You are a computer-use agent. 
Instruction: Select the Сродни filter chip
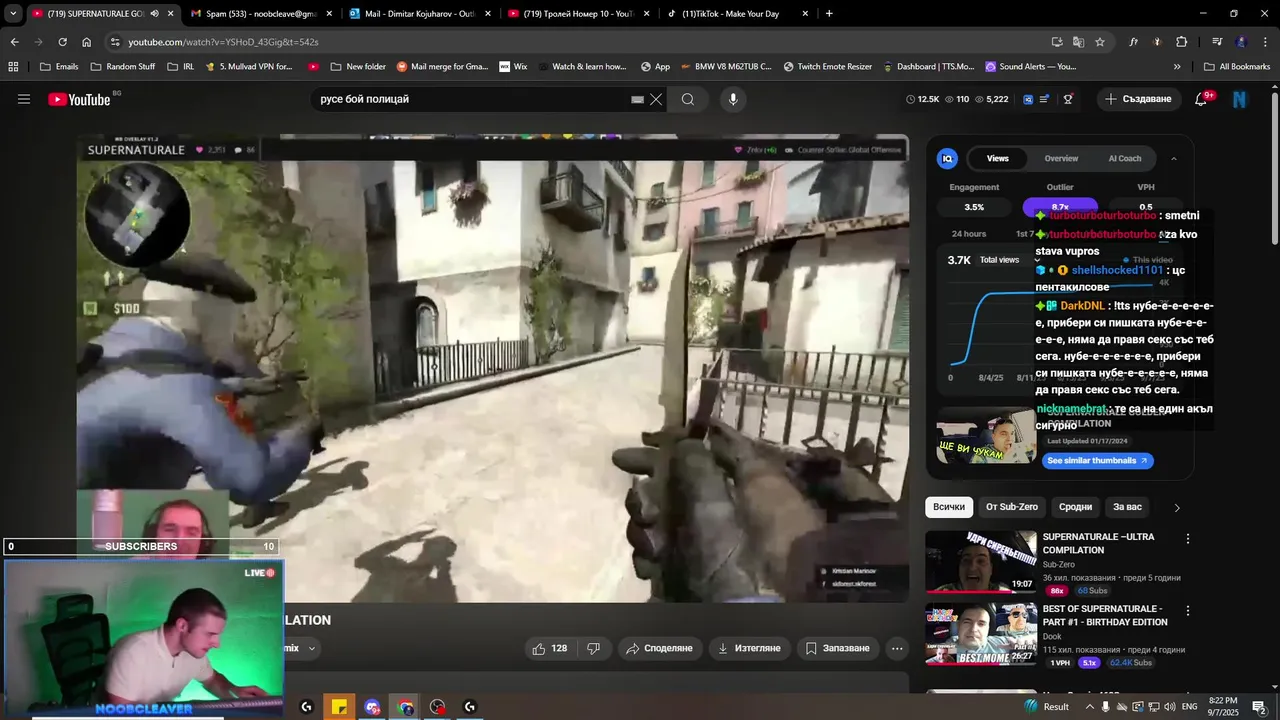tap(1075, 507)
